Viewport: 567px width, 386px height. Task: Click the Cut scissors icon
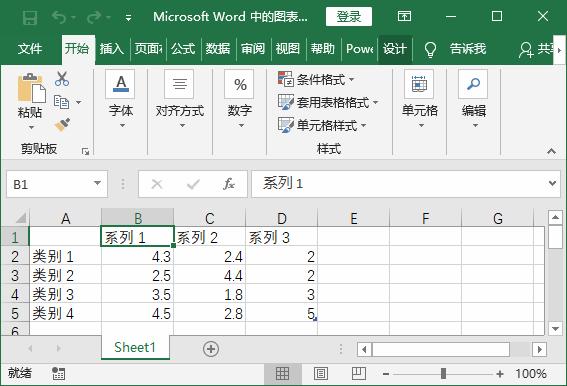click(62, 79)
